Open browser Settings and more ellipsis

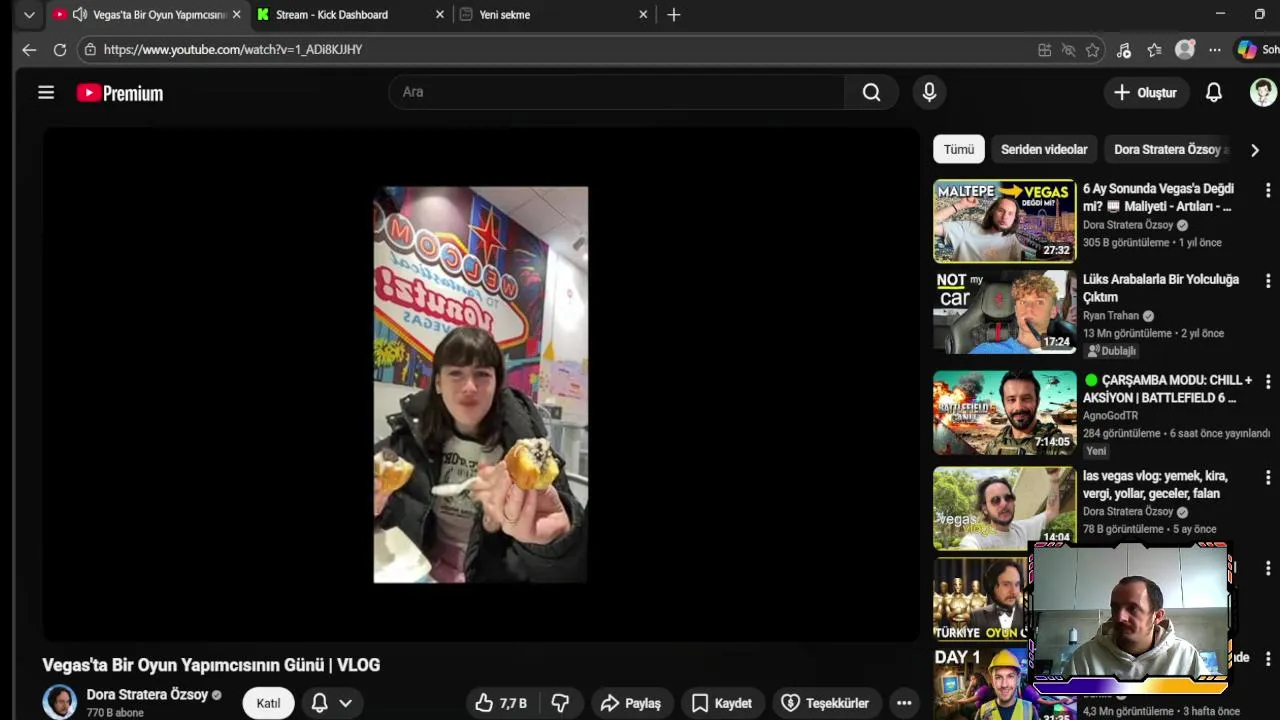pos(1215,50)
